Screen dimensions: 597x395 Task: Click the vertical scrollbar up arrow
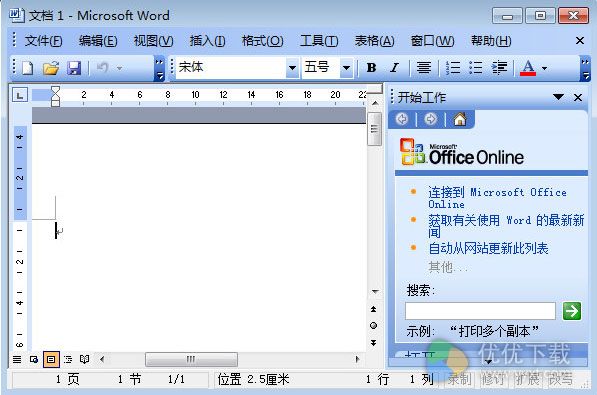(x=375, y=103)
